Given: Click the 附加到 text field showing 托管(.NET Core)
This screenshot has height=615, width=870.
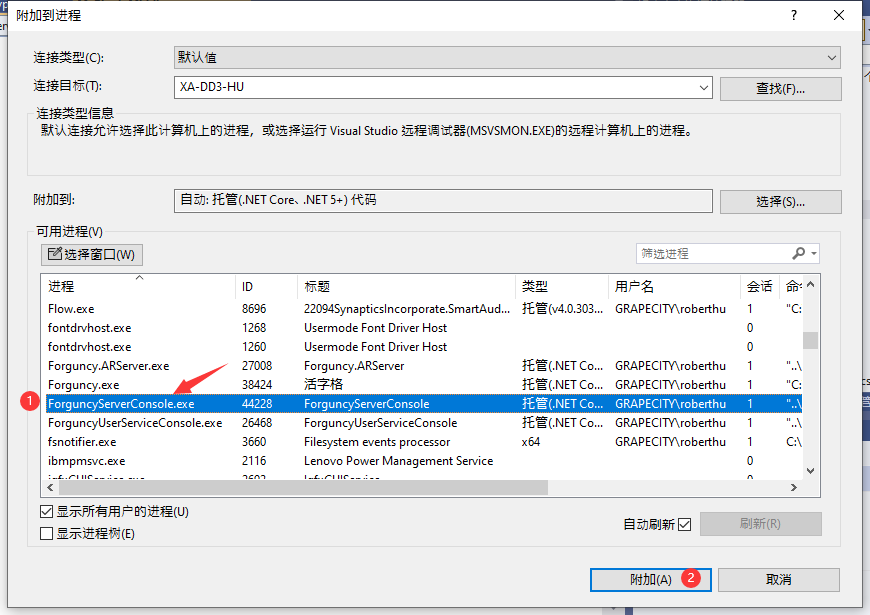Looking at the screenshot, I should click(x=443, y=201).
